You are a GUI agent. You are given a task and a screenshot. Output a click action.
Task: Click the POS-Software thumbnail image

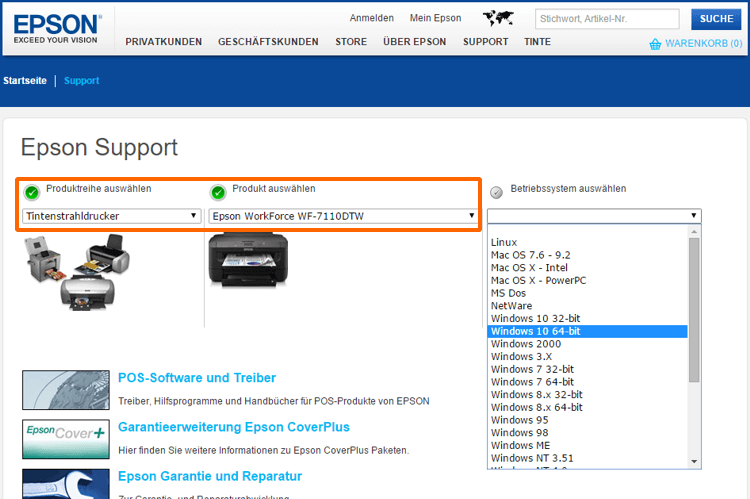click(66, 389)
